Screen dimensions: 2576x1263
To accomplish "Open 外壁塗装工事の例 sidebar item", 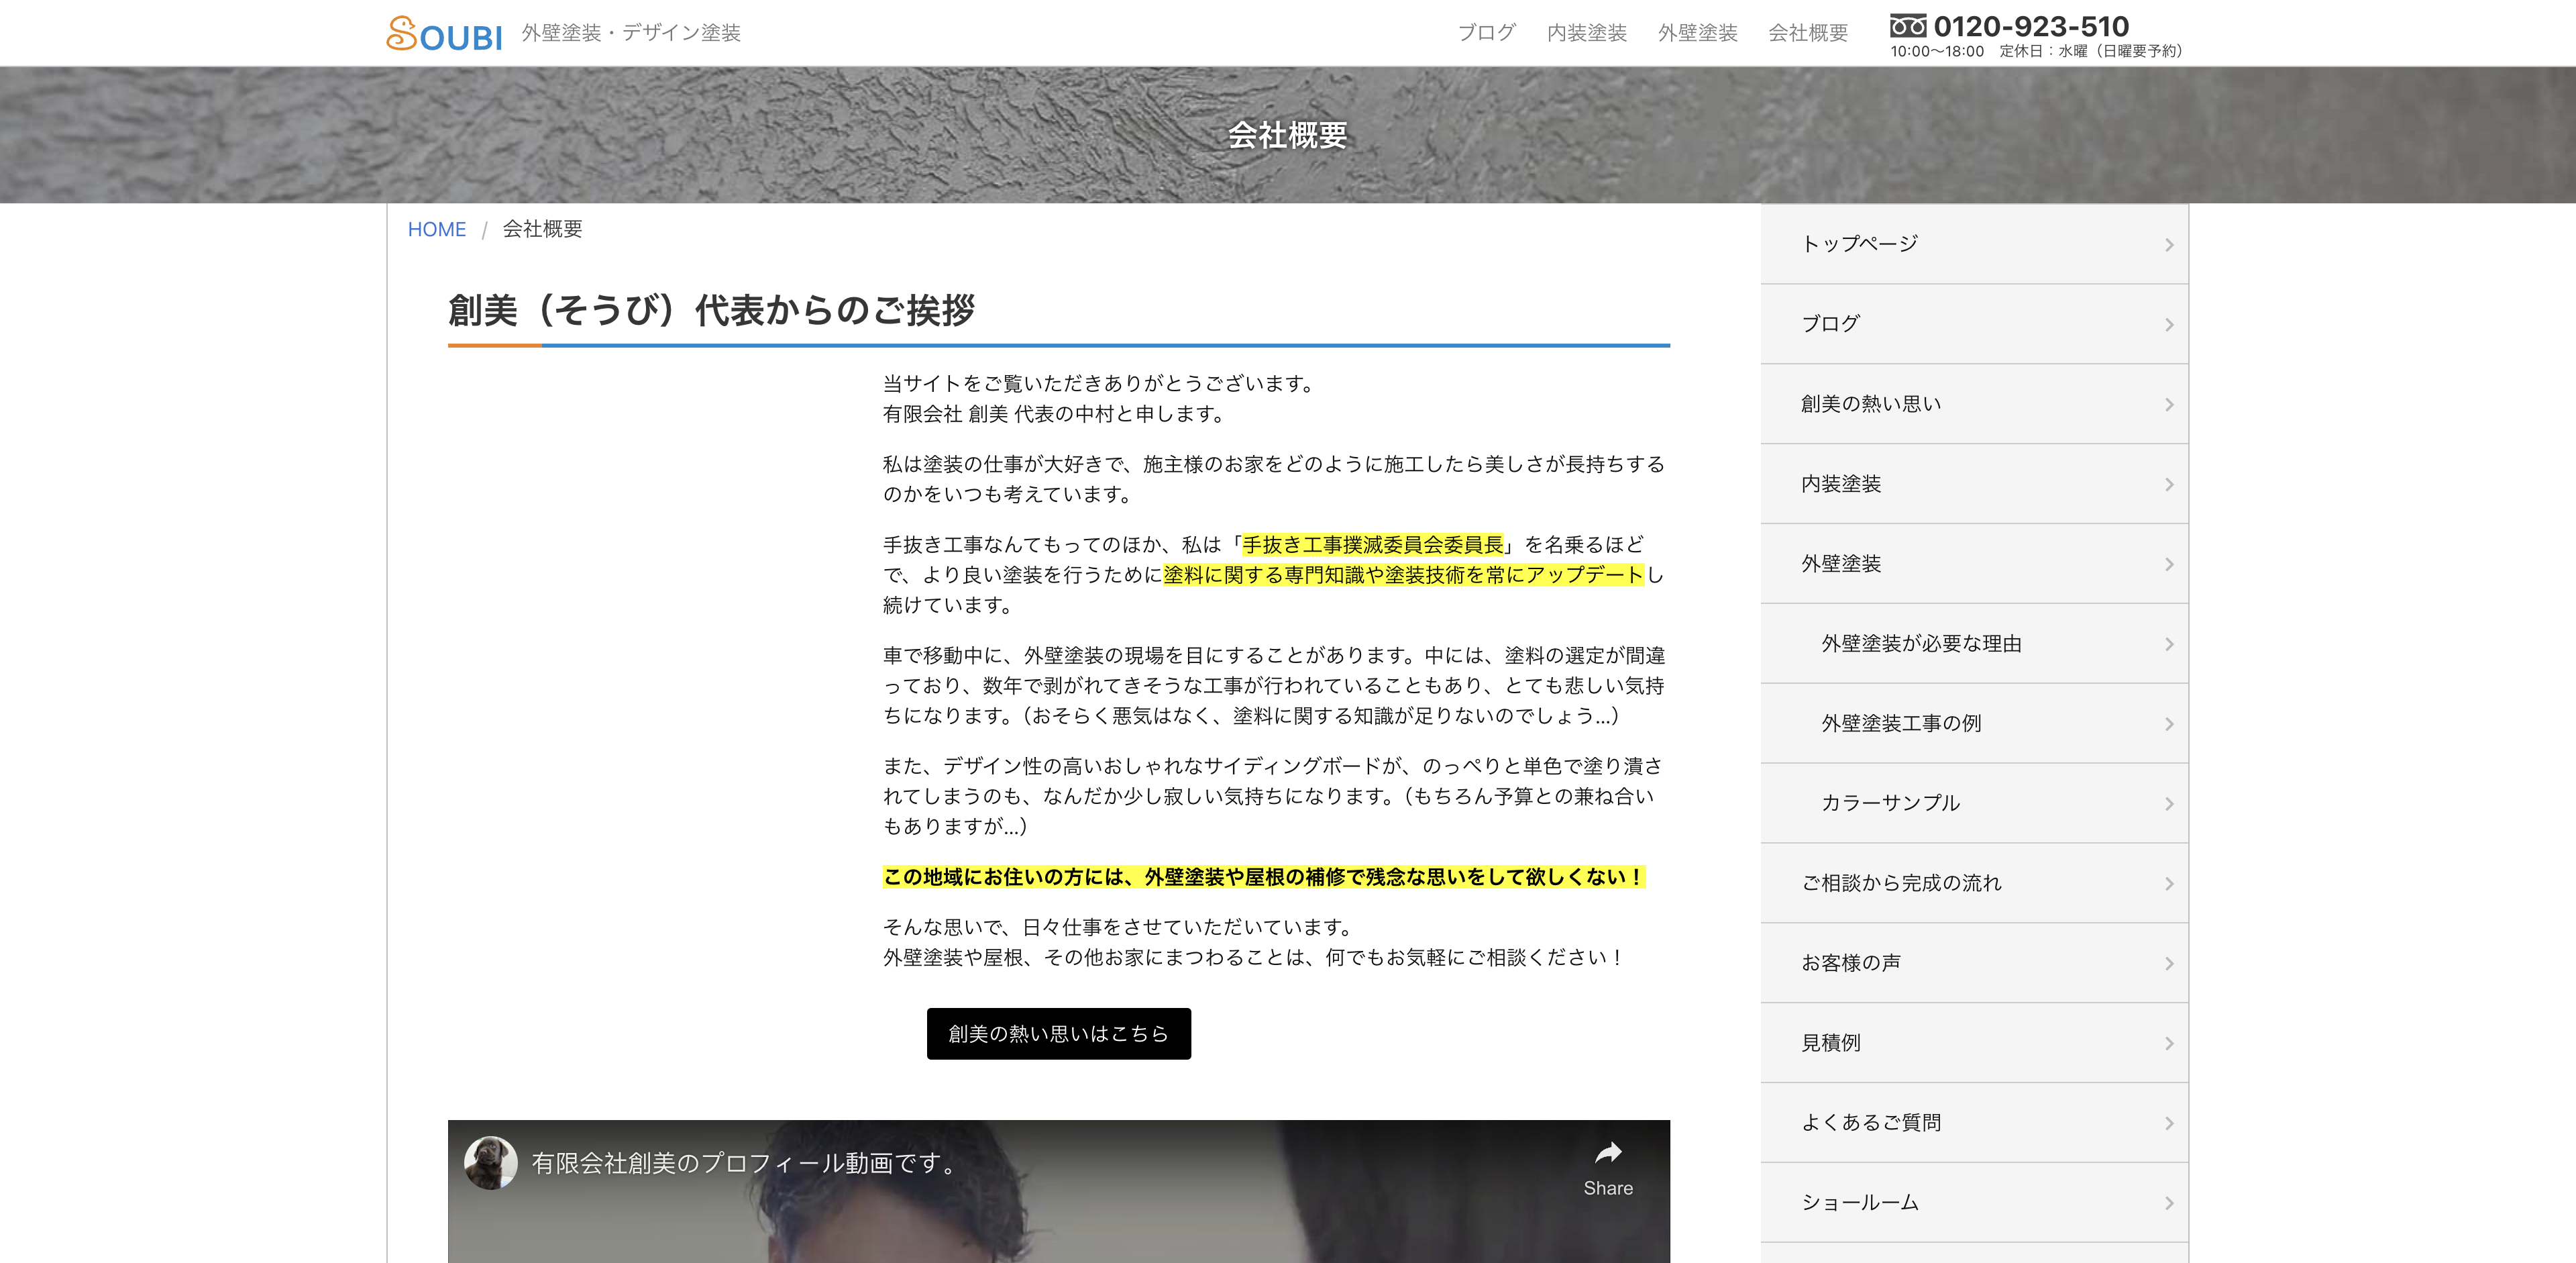I will [1974, 724].
